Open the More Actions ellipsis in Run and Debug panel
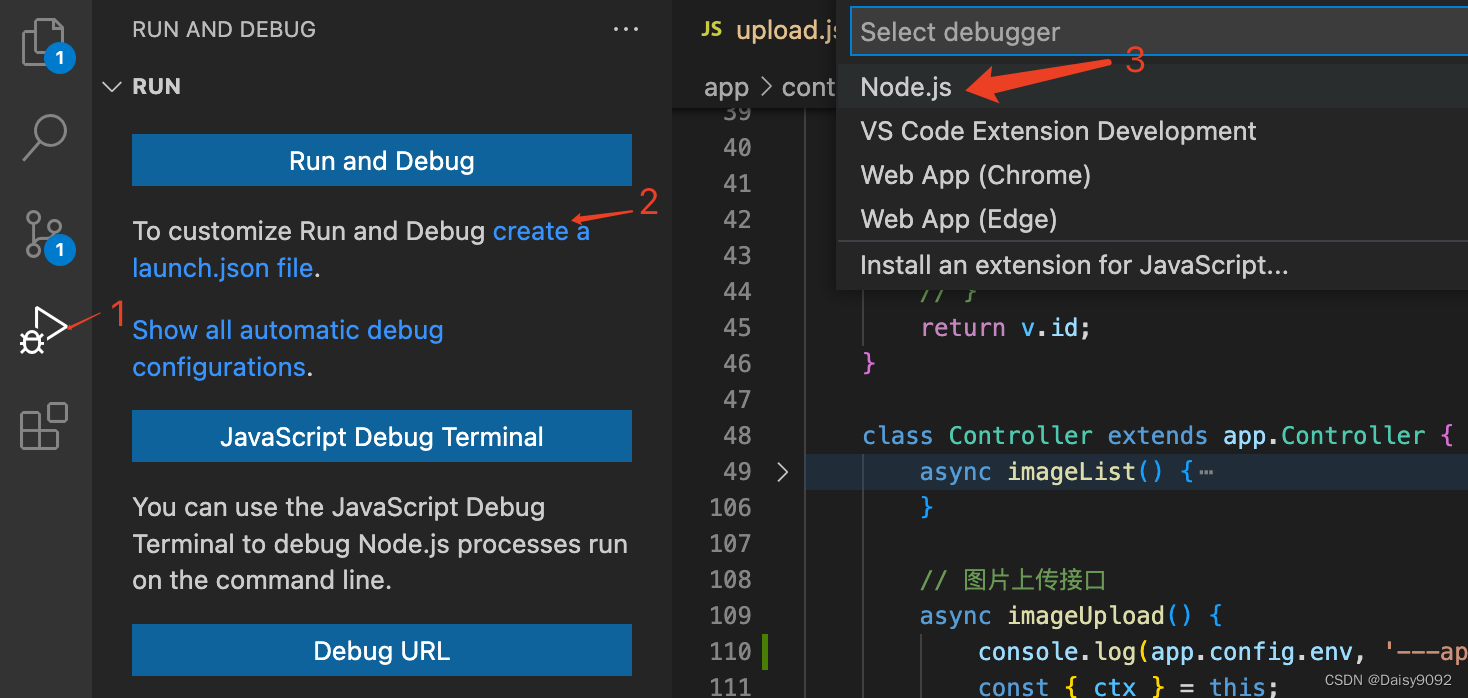The image size is (1468, 698). click(626, 29)
